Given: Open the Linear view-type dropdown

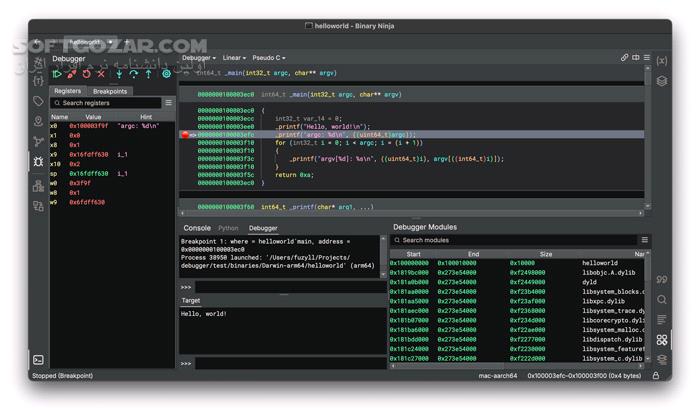Looking at the screenshot, I should (234, 58).
